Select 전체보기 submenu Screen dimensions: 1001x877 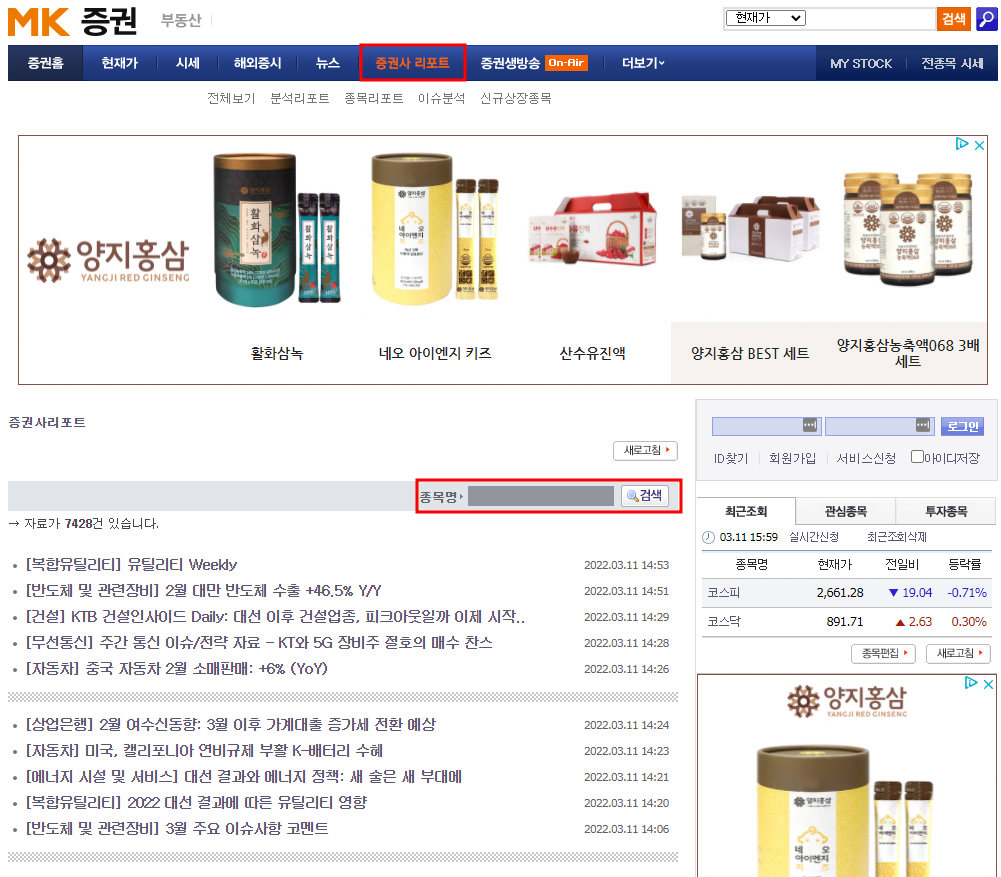tap(230, 98)
